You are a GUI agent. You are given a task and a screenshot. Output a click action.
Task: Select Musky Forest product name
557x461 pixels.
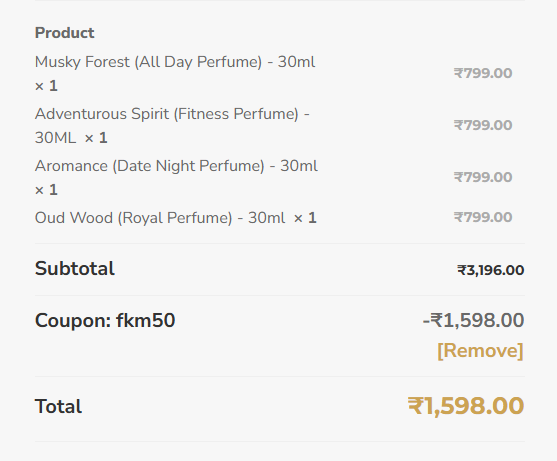tap(175, 62)
